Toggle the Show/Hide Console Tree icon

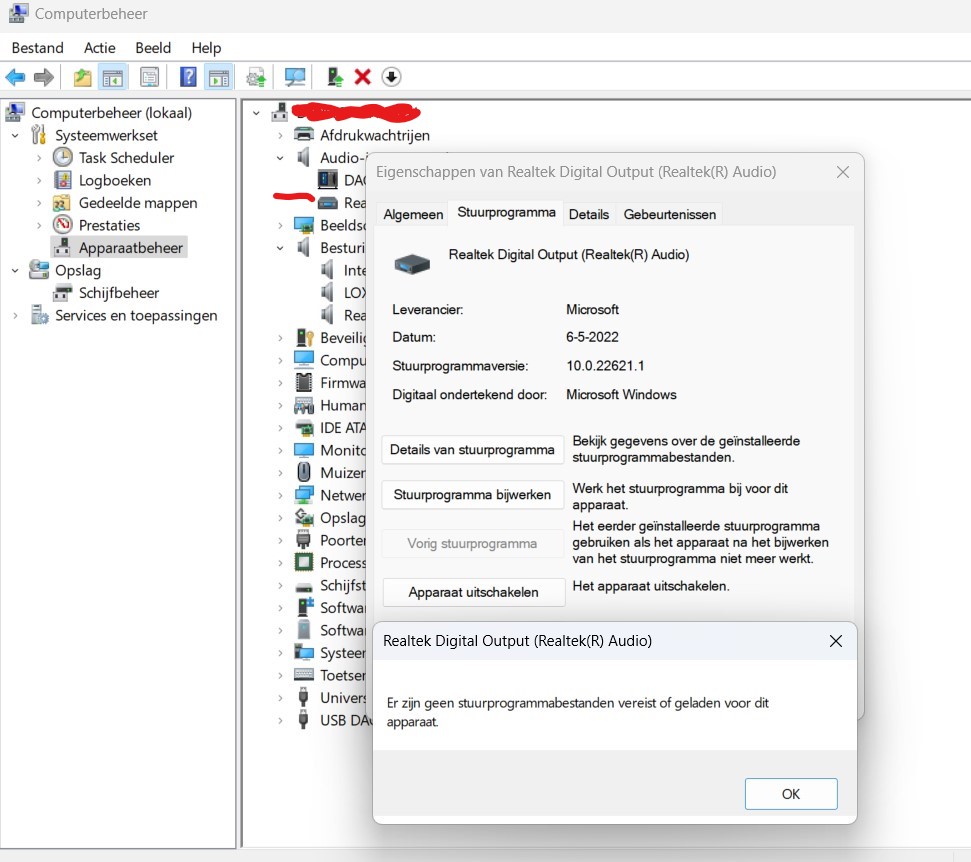(113, 77)
